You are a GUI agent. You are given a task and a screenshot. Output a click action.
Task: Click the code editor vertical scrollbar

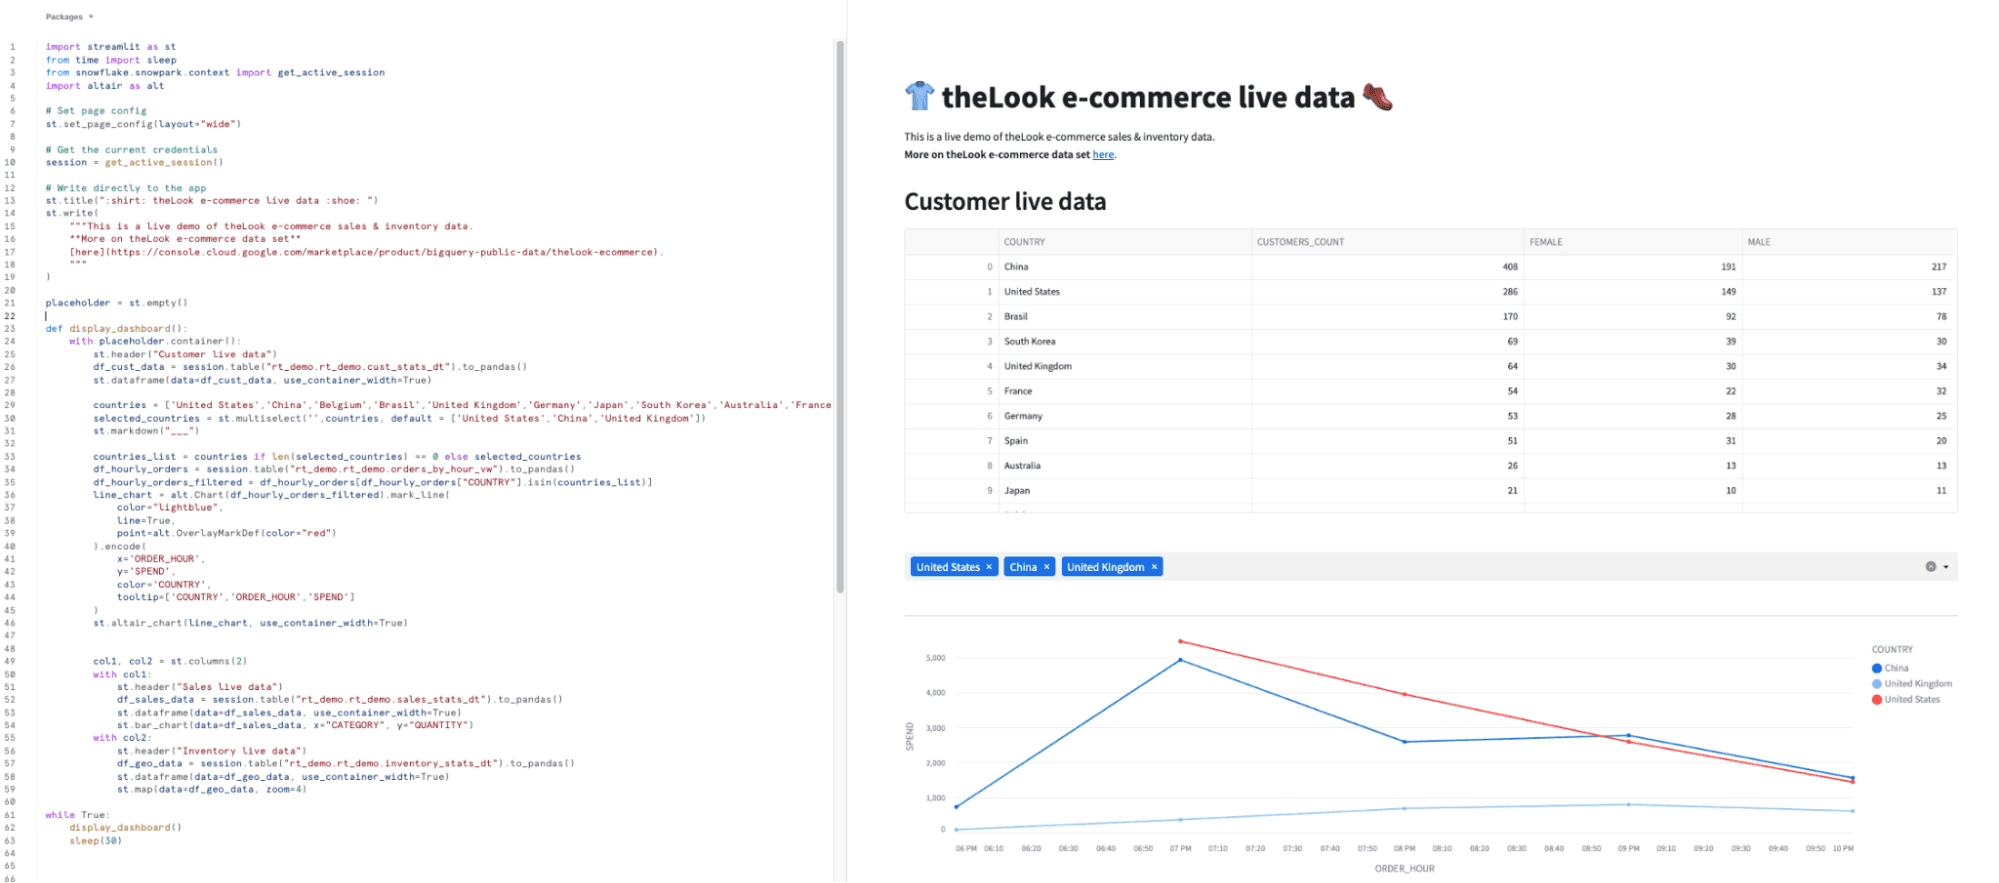coord(840,316)
